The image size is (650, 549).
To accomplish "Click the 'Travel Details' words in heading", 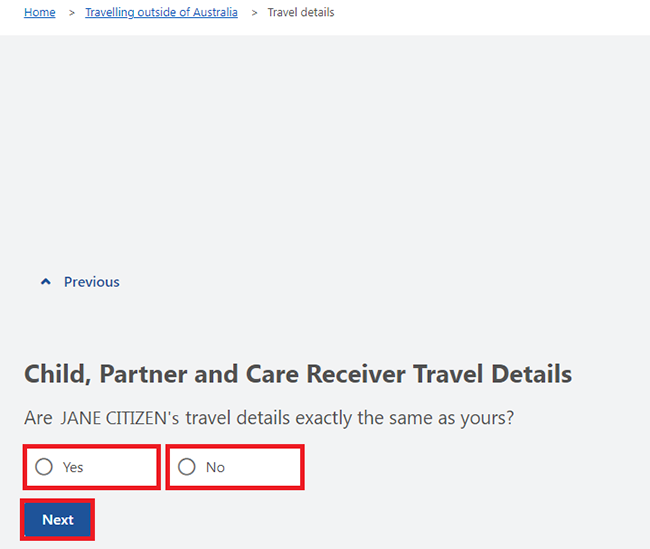I will [x=492, y=374].
